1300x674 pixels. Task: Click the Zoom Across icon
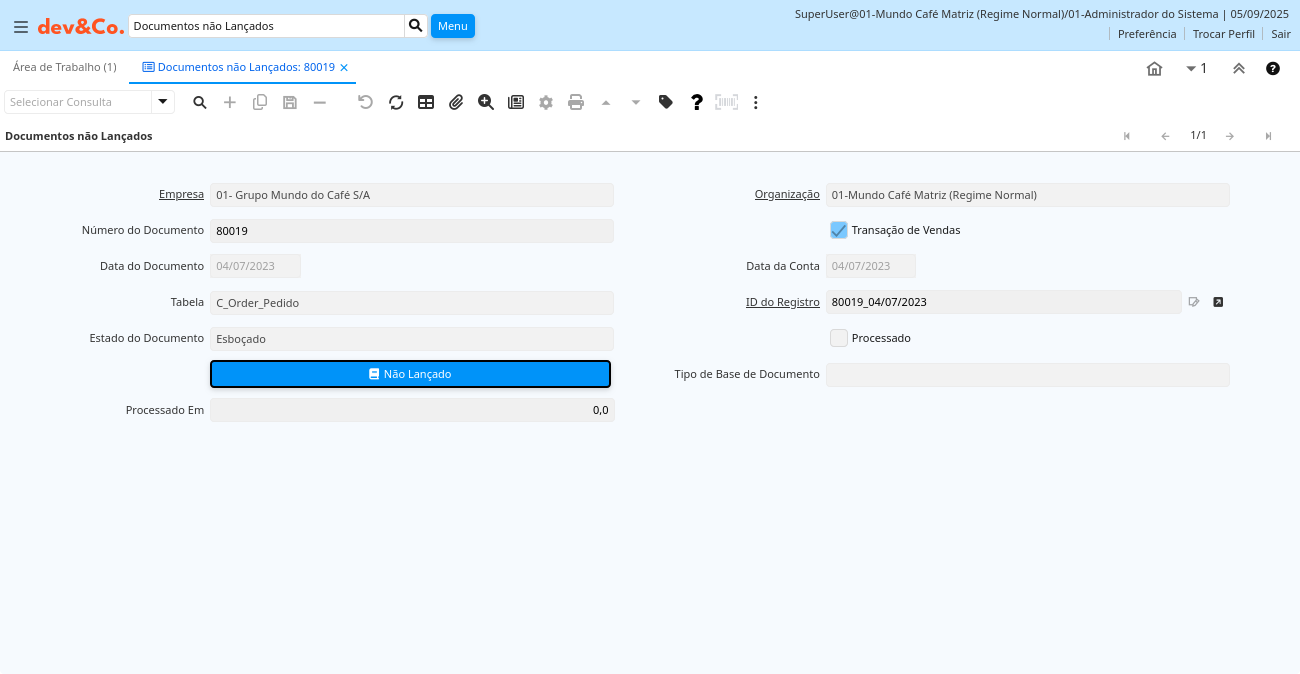pyautogui.click(x=486, y=102)
